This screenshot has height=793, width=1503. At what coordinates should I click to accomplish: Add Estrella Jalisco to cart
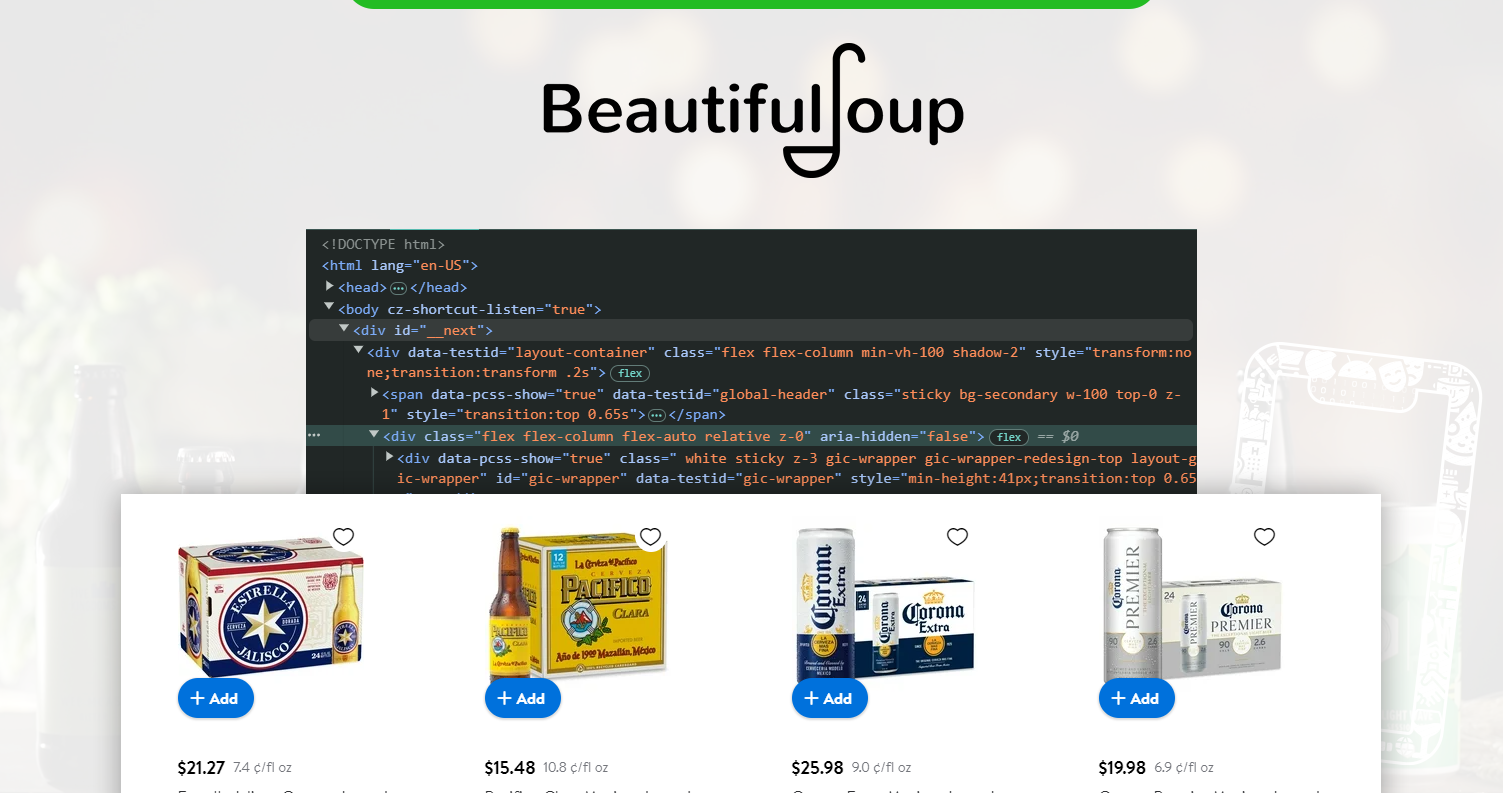(x=215, y=698)
